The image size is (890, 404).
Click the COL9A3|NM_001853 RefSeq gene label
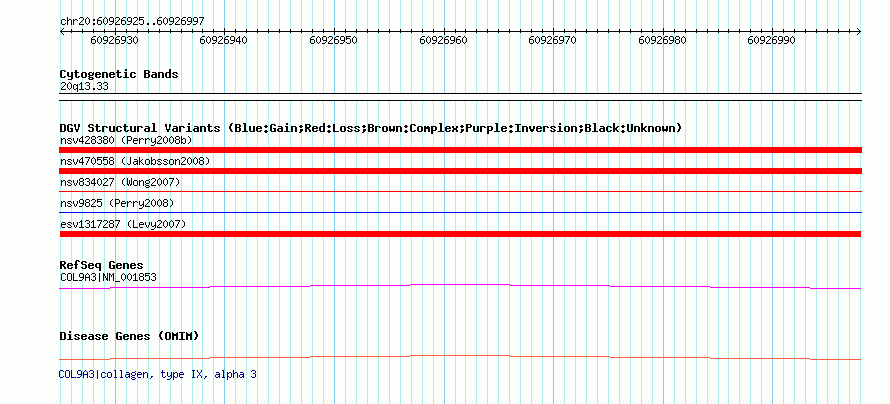(108, 277)
